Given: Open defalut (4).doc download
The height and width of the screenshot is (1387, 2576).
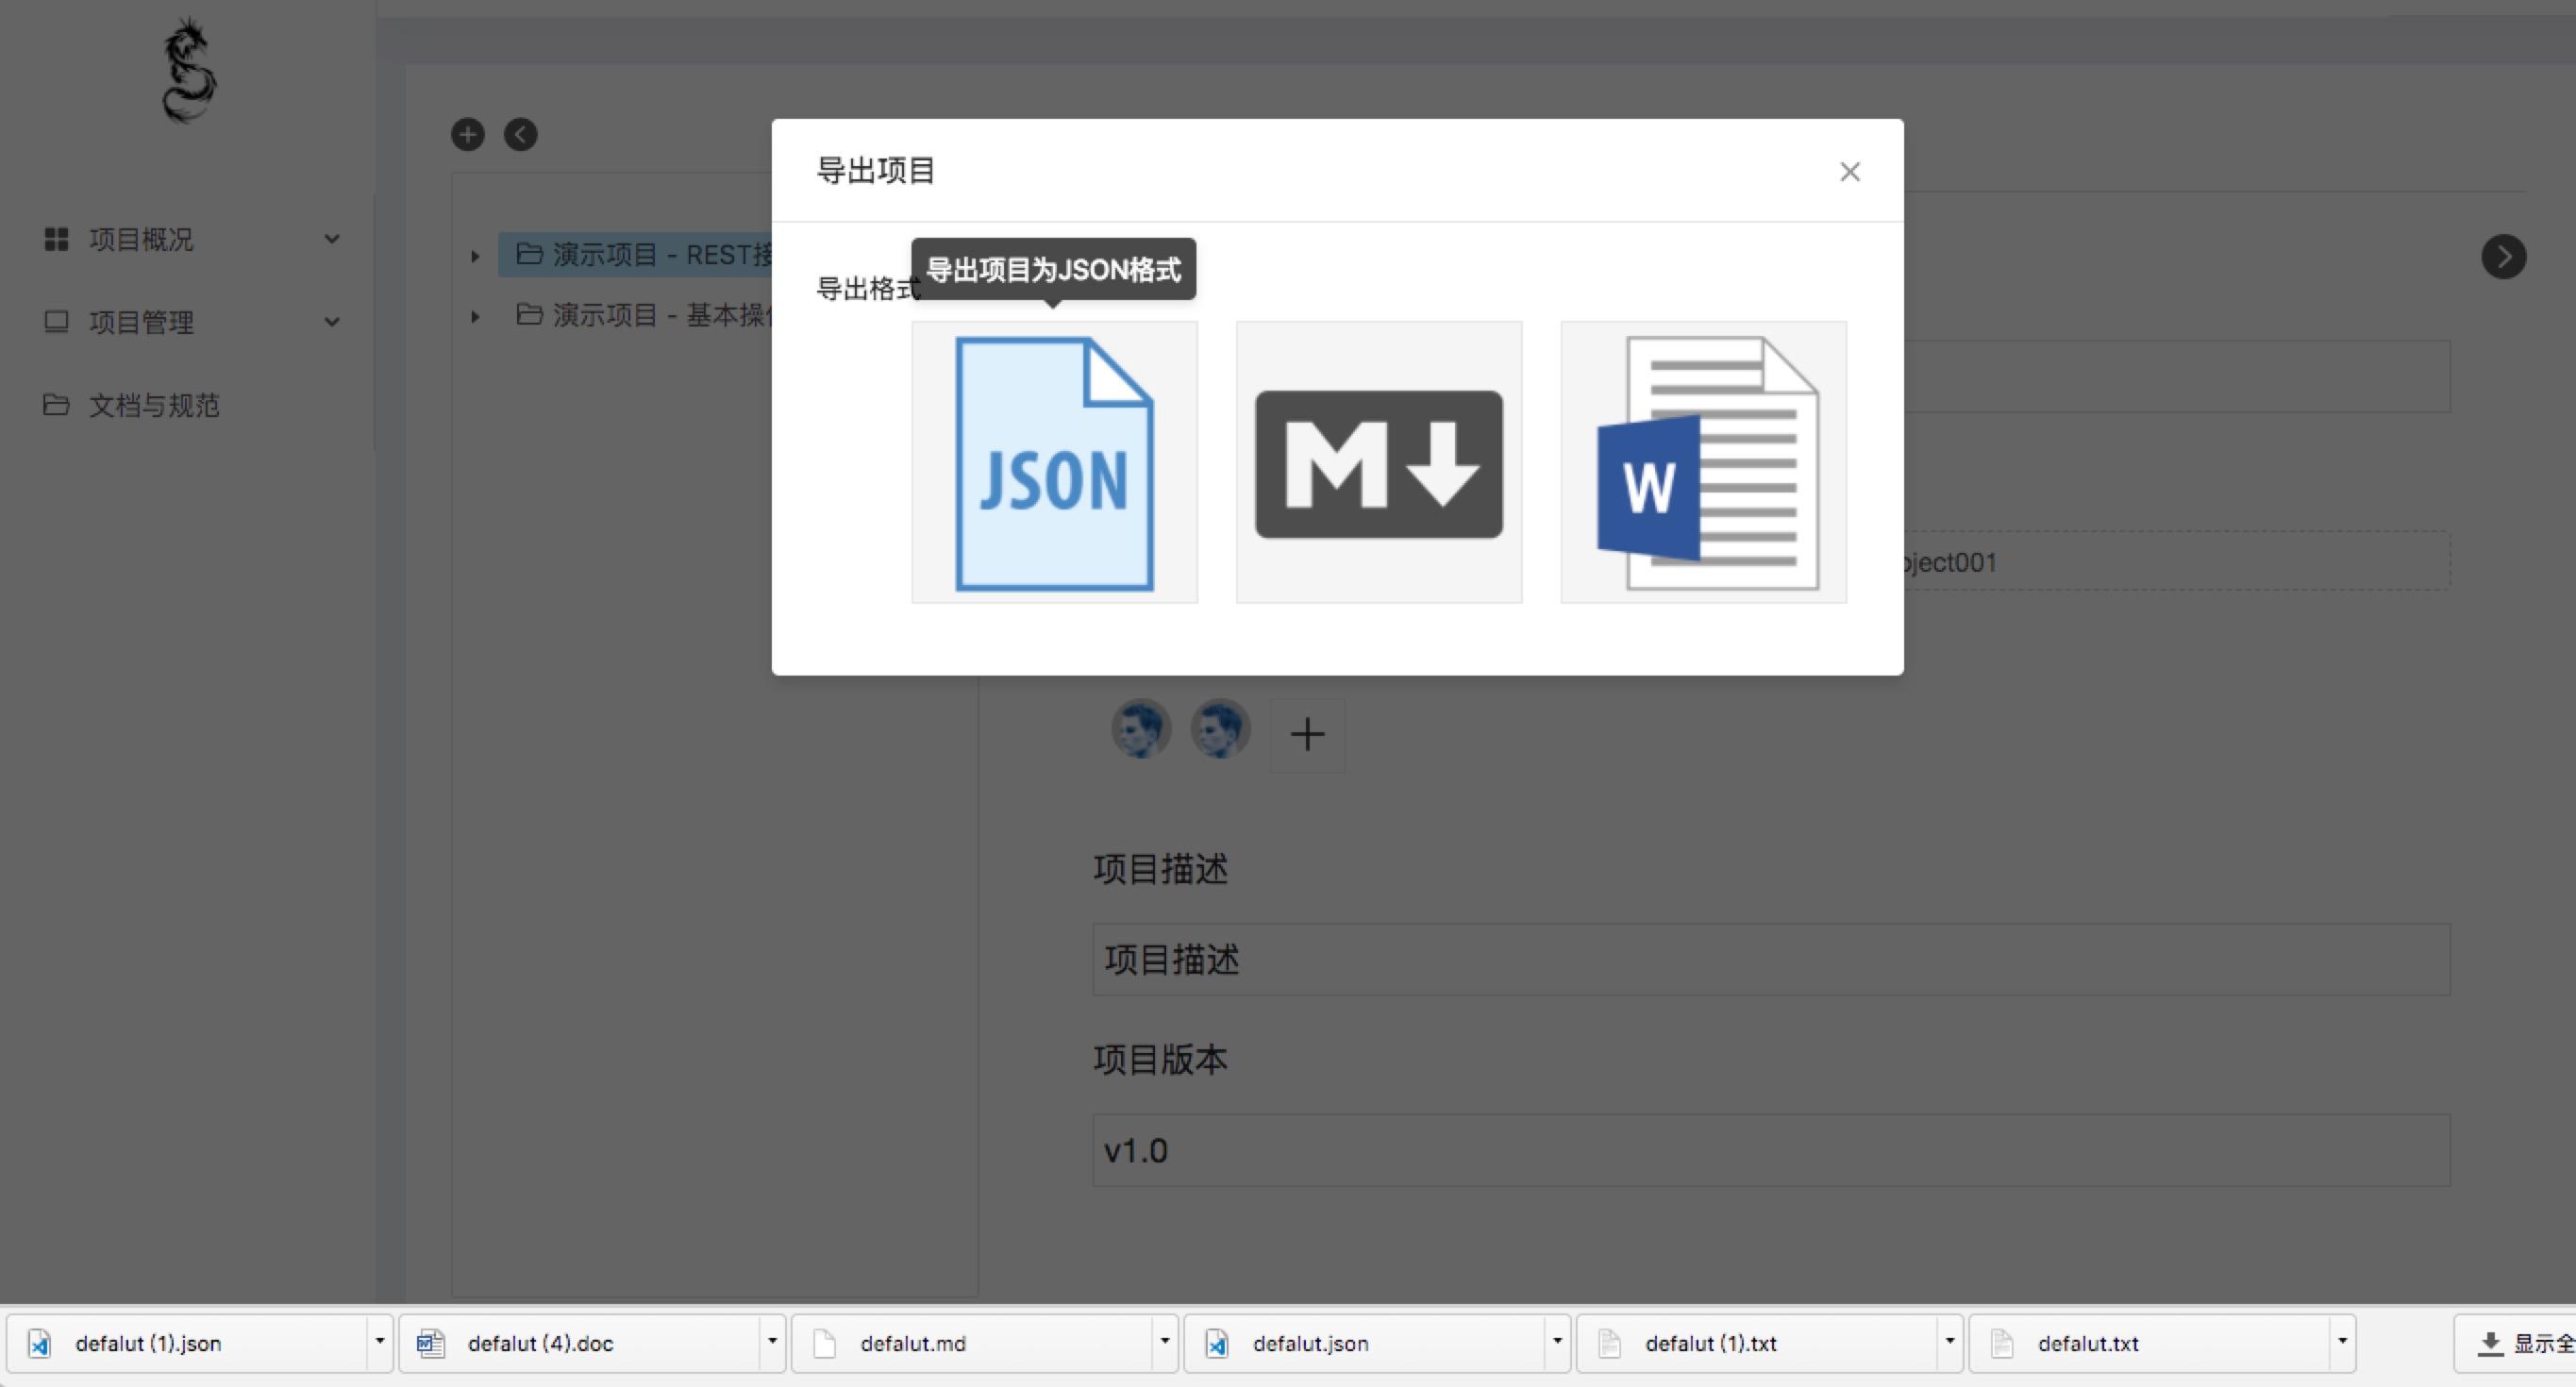Looking at the screenshot, I should point(578,1343).
